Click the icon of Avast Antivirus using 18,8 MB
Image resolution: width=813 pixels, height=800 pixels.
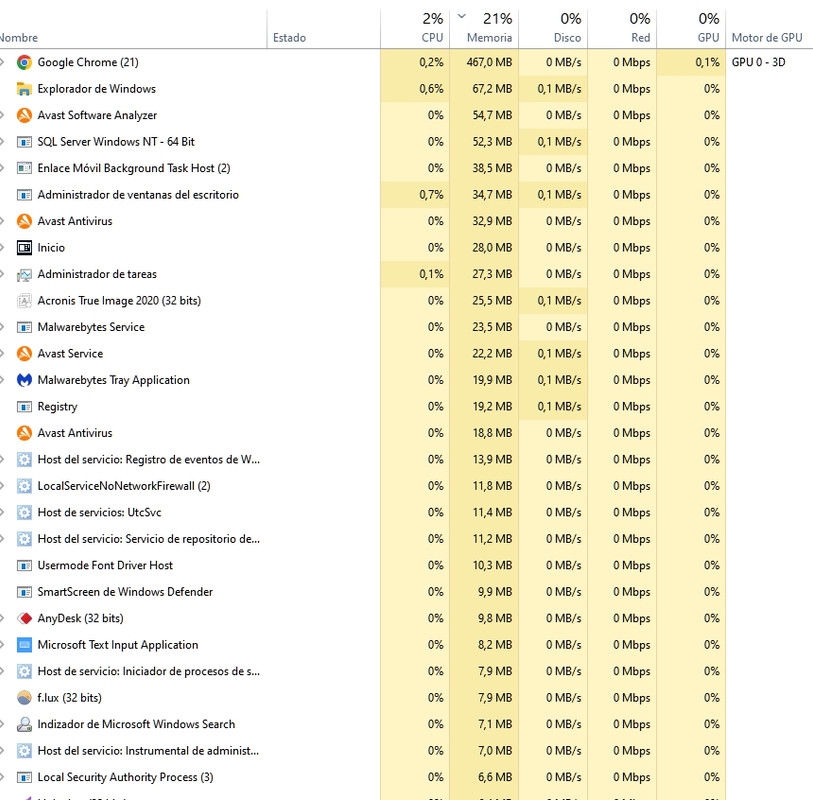24,433
